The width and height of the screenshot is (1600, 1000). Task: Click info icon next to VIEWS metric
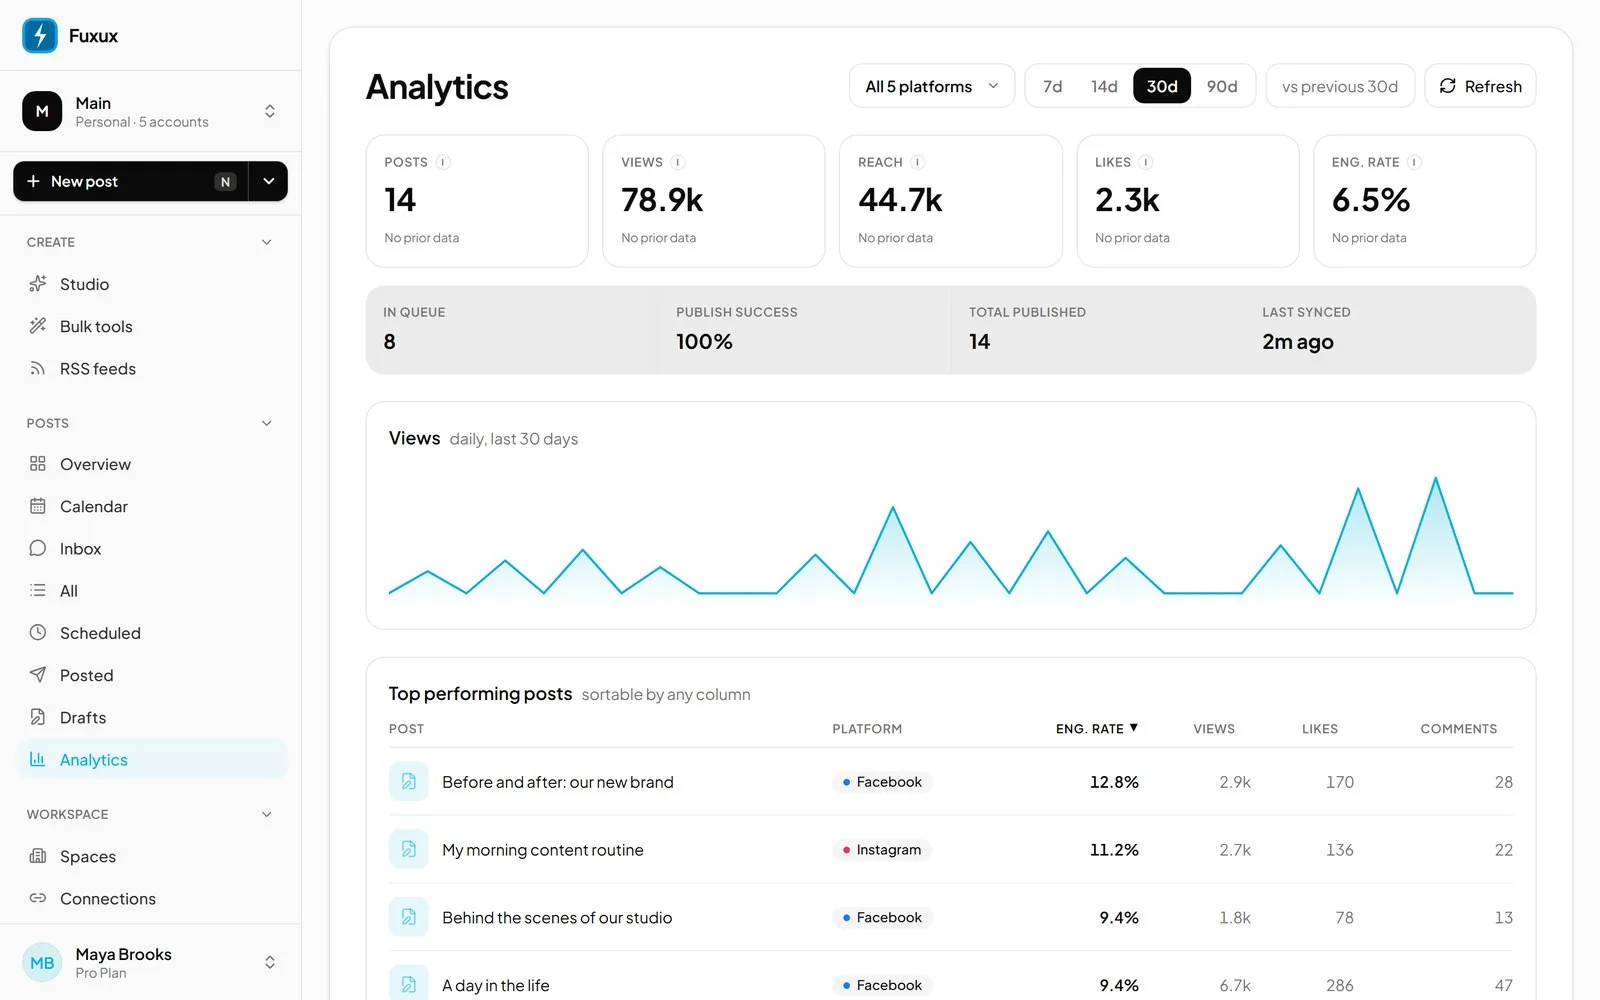[677, 162]
